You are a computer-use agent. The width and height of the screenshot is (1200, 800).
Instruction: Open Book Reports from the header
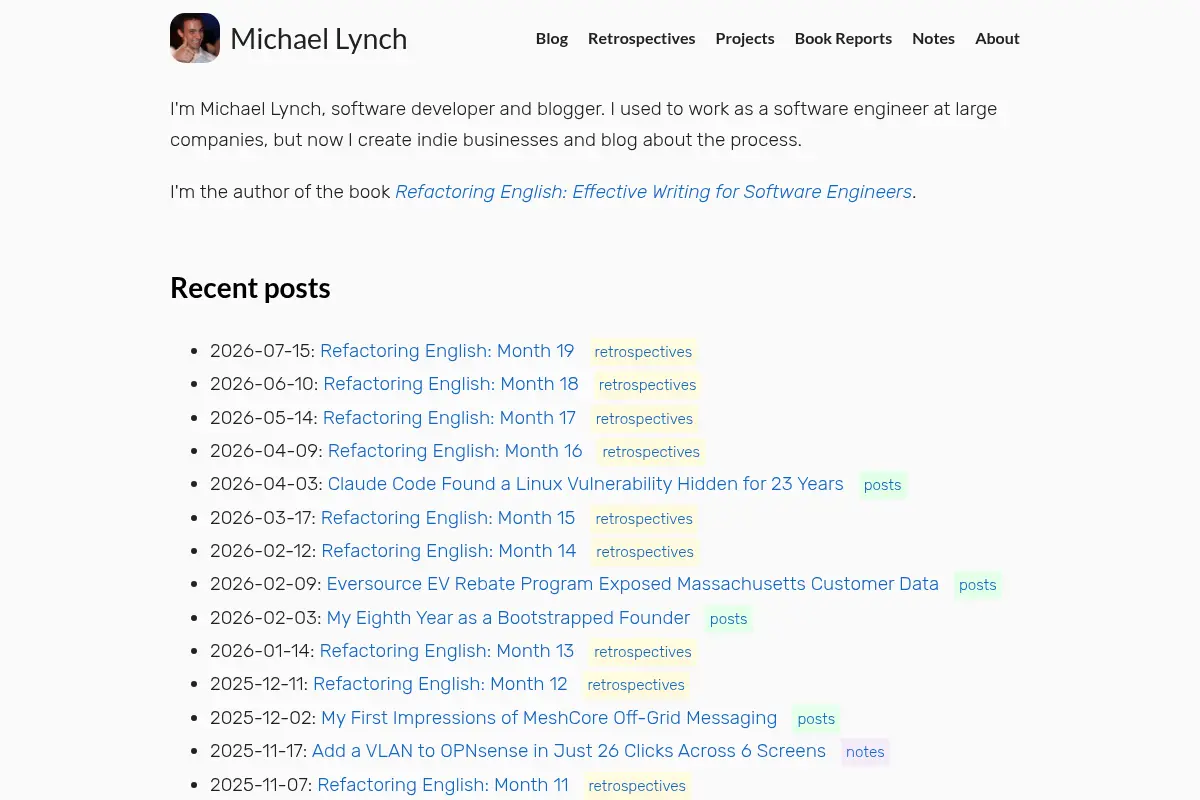pos(843,38)
